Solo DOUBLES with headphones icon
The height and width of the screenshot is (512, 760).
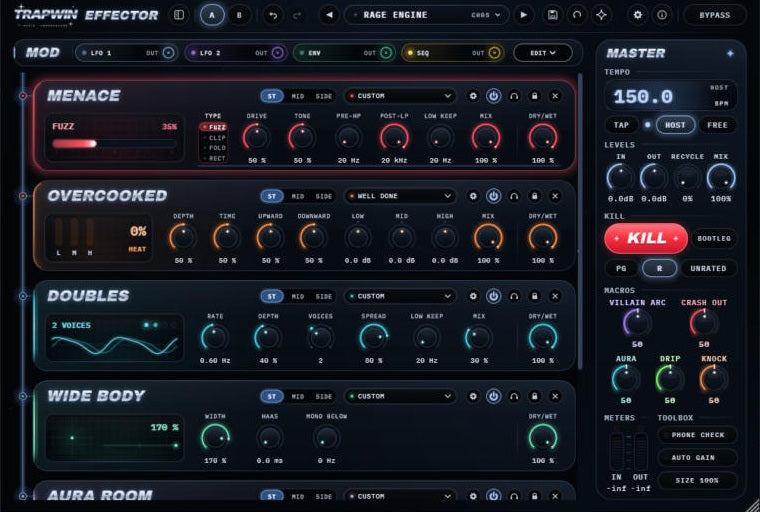514,296
